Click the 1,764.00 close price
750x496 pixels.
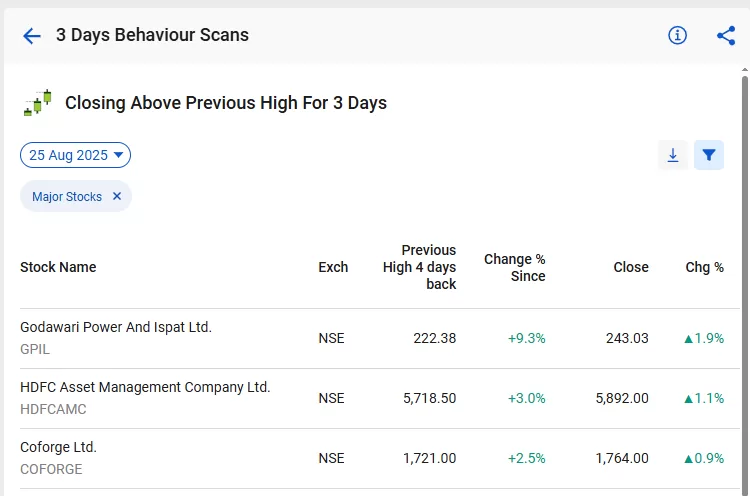point(622,458)
